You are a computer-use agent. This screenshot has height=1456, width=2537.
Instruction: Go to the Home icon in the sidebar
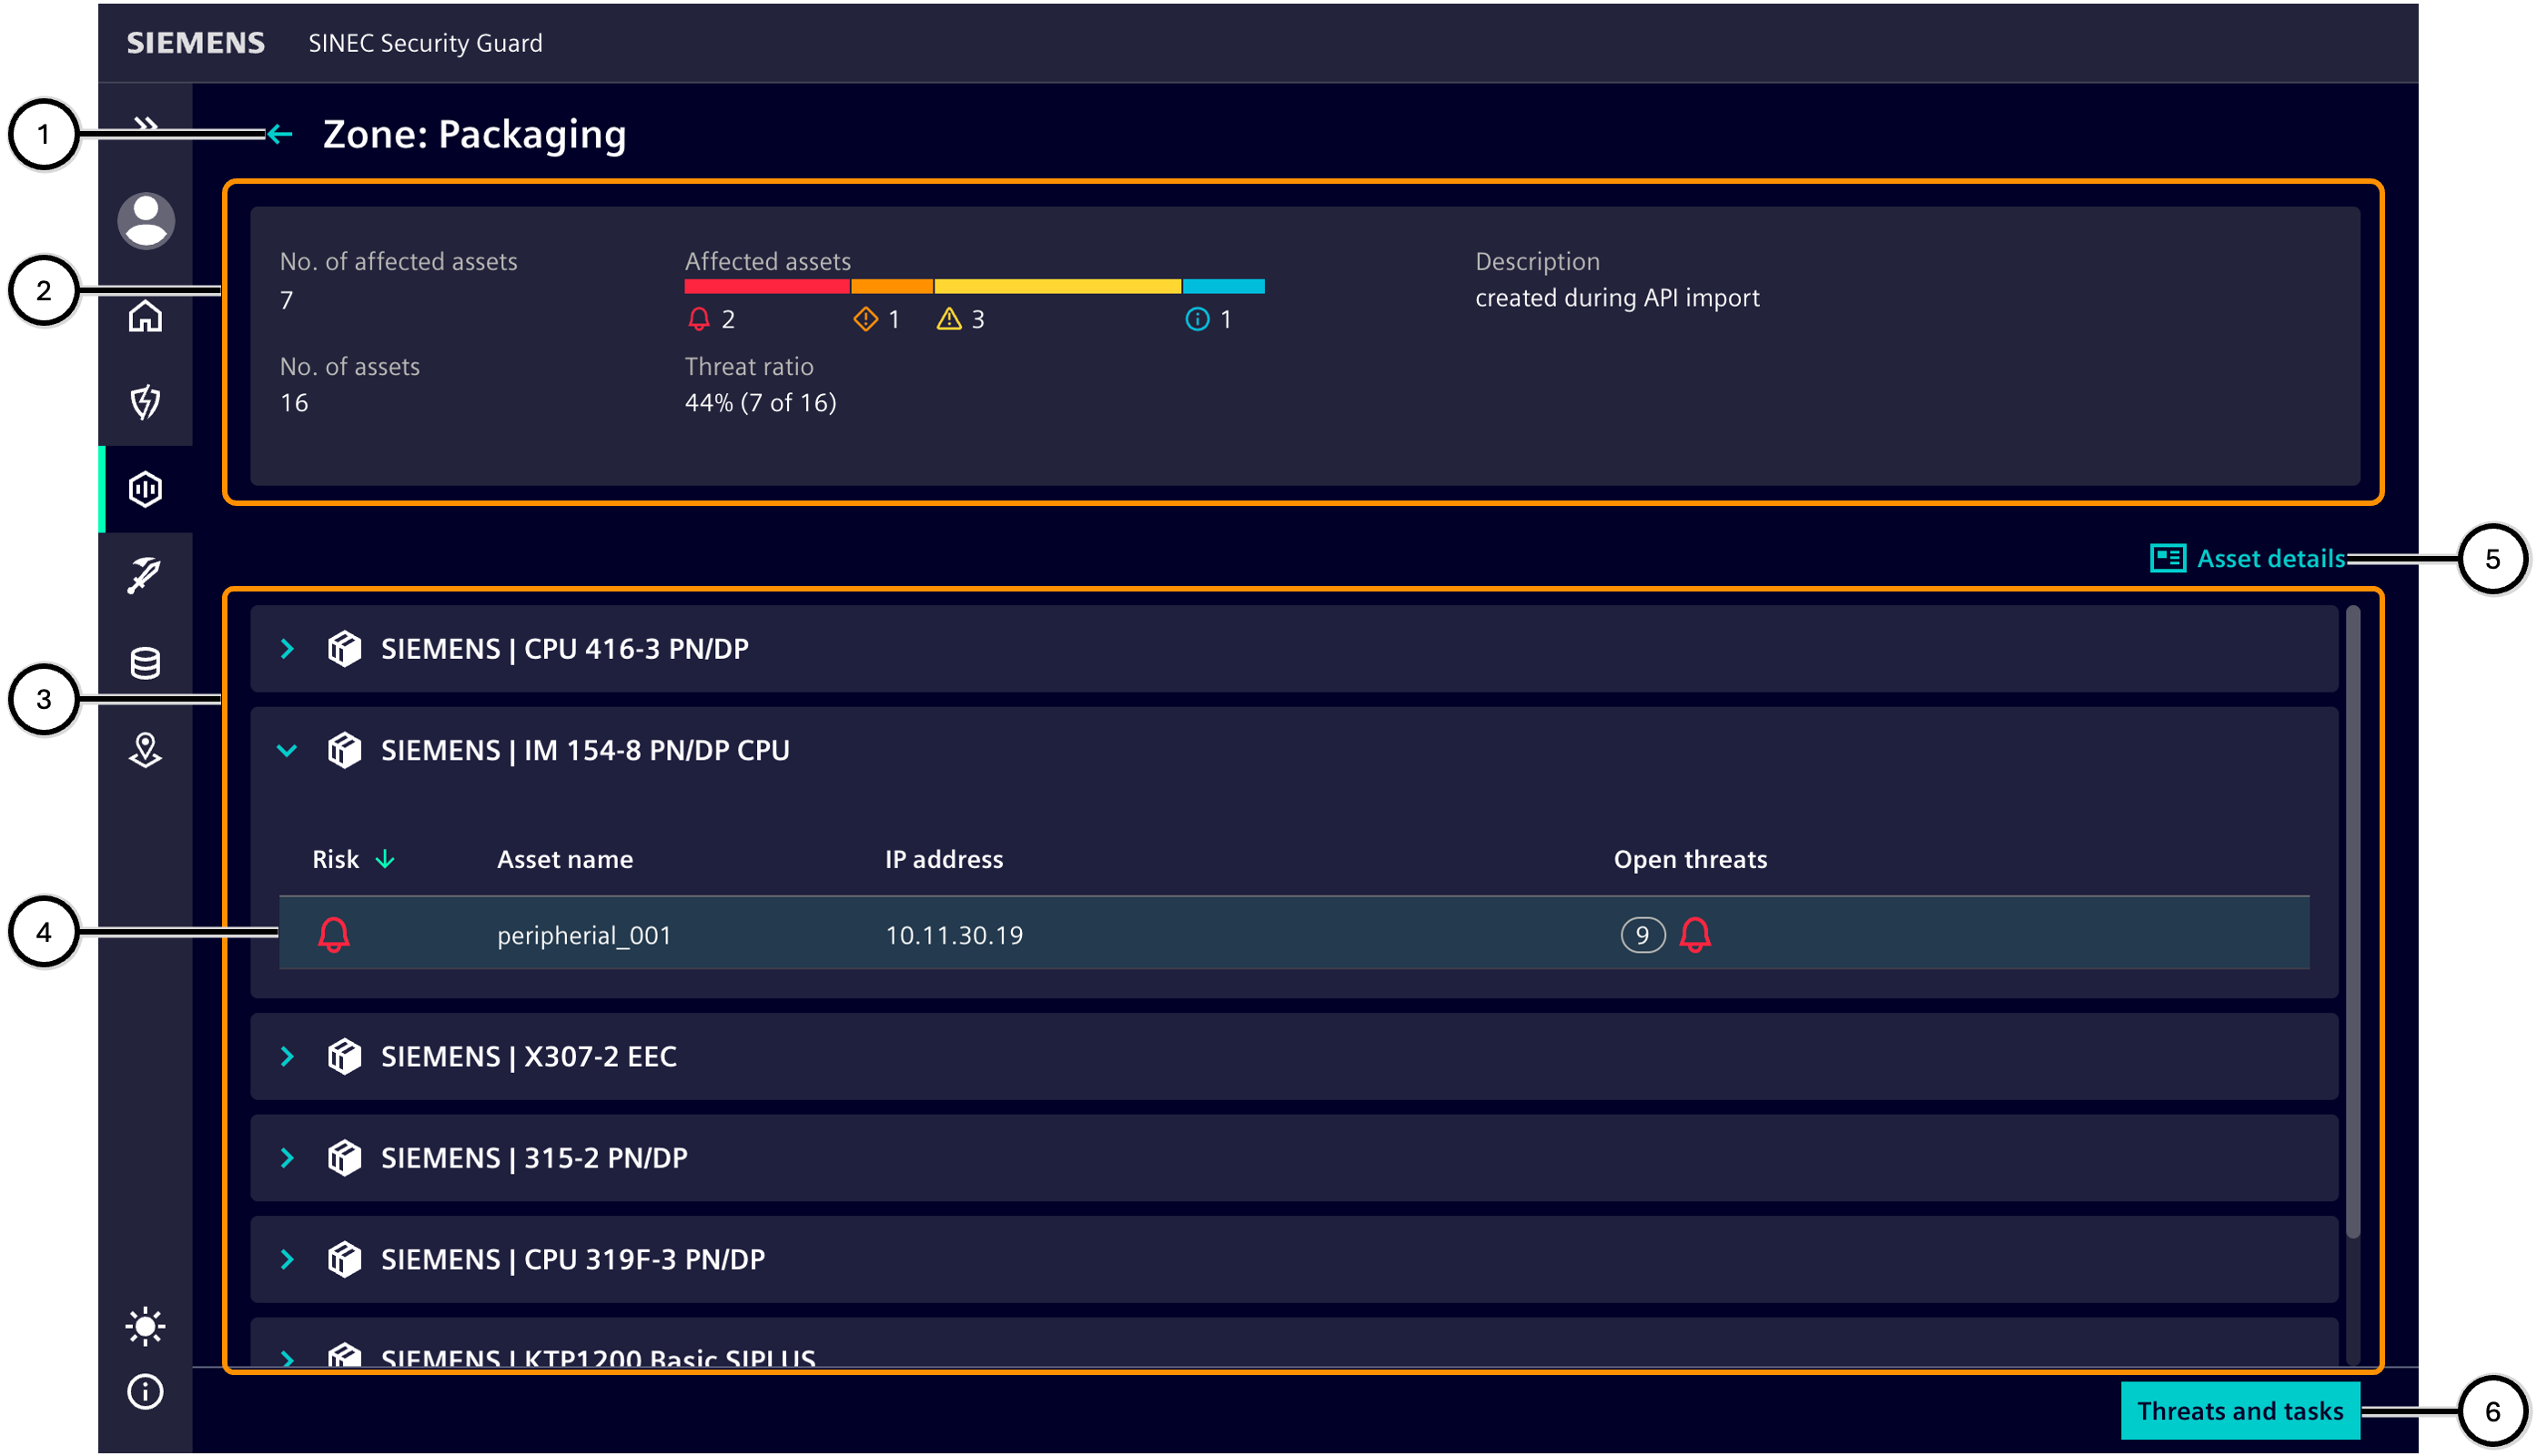pyautogui.click(x=146, y=316)
